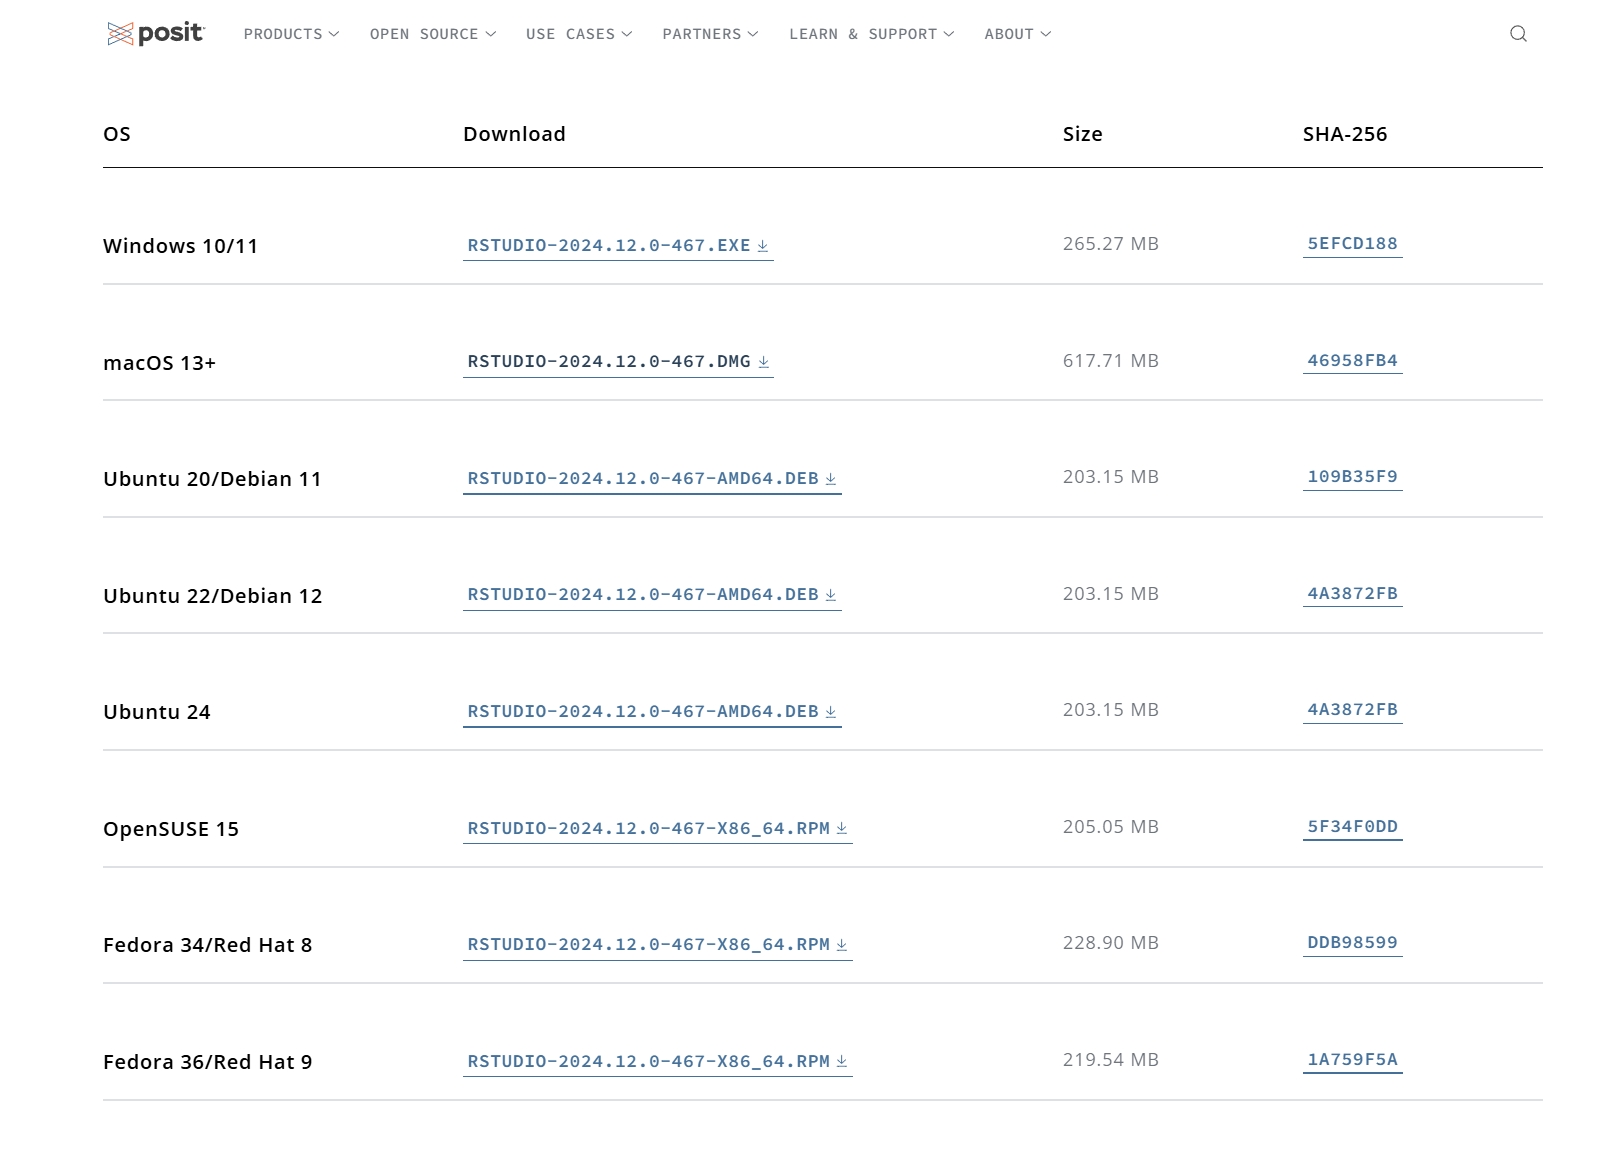
Task: Click the 265.27 MB size value
Action: pyautogui.click(x=1110, y=244)
